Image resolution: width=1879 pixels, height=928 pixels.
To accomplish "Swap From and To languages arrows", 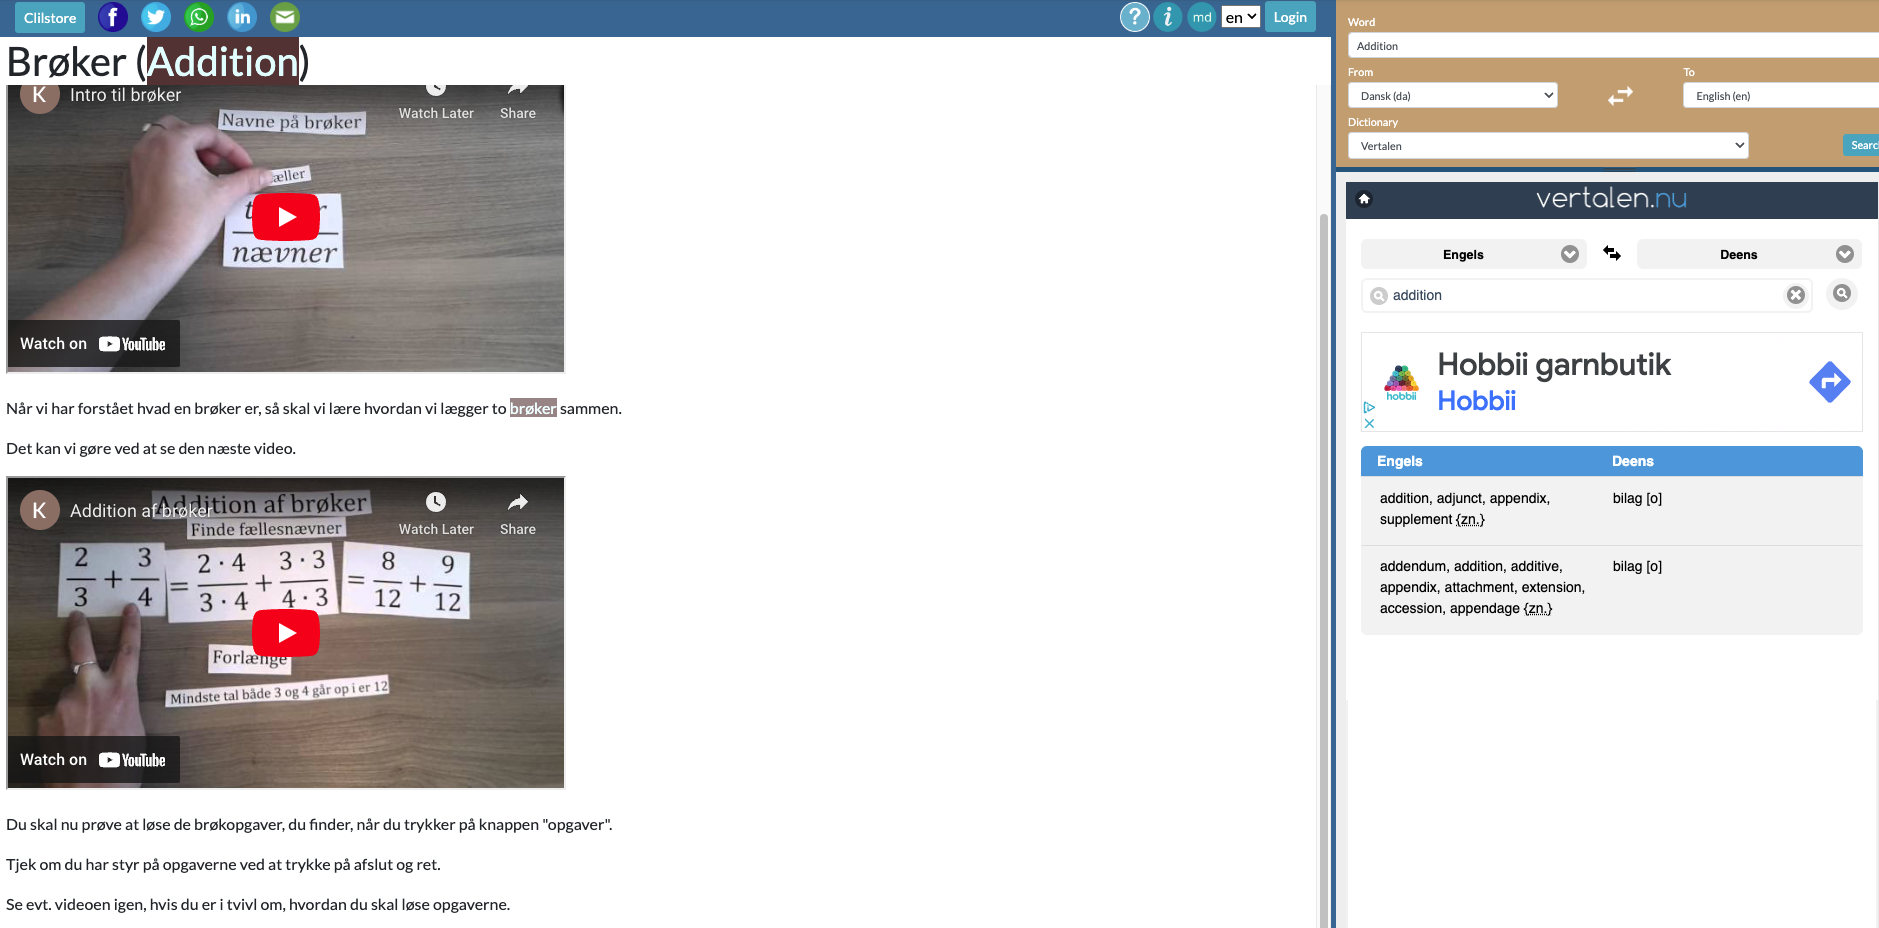I will point(1620,96).
